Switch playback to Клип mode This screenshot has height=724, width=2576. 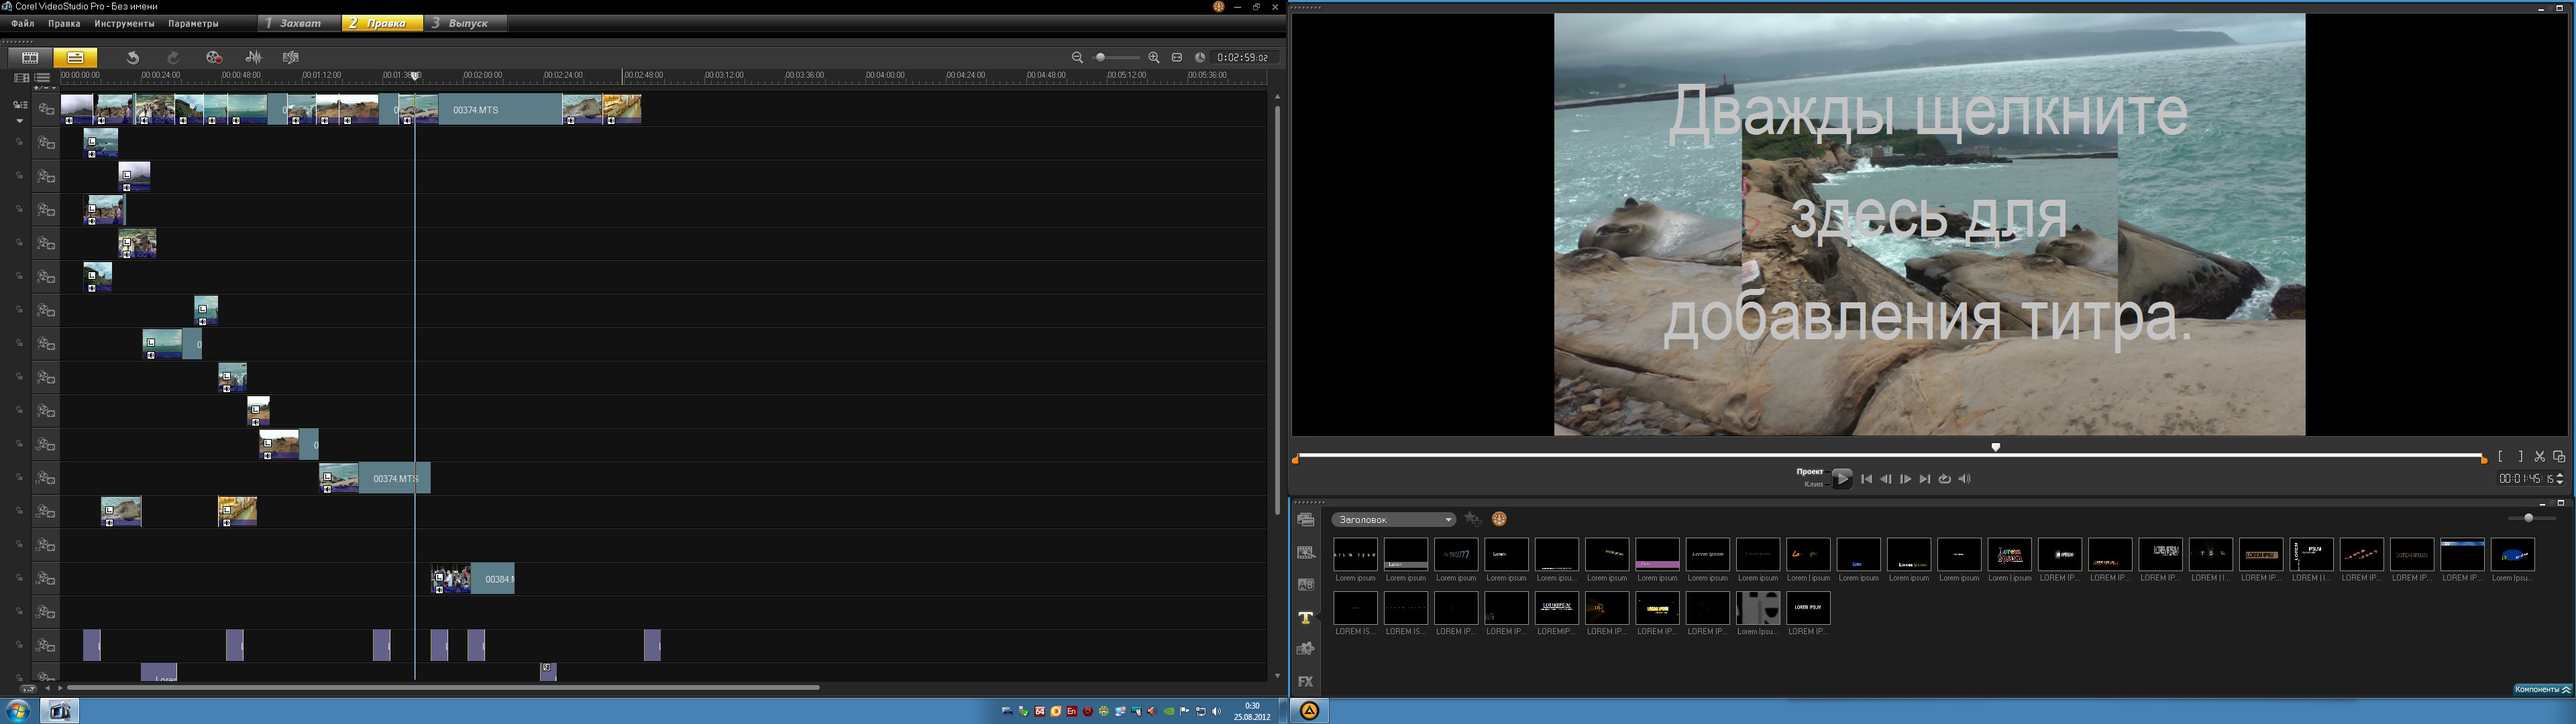coord(1813,485)
